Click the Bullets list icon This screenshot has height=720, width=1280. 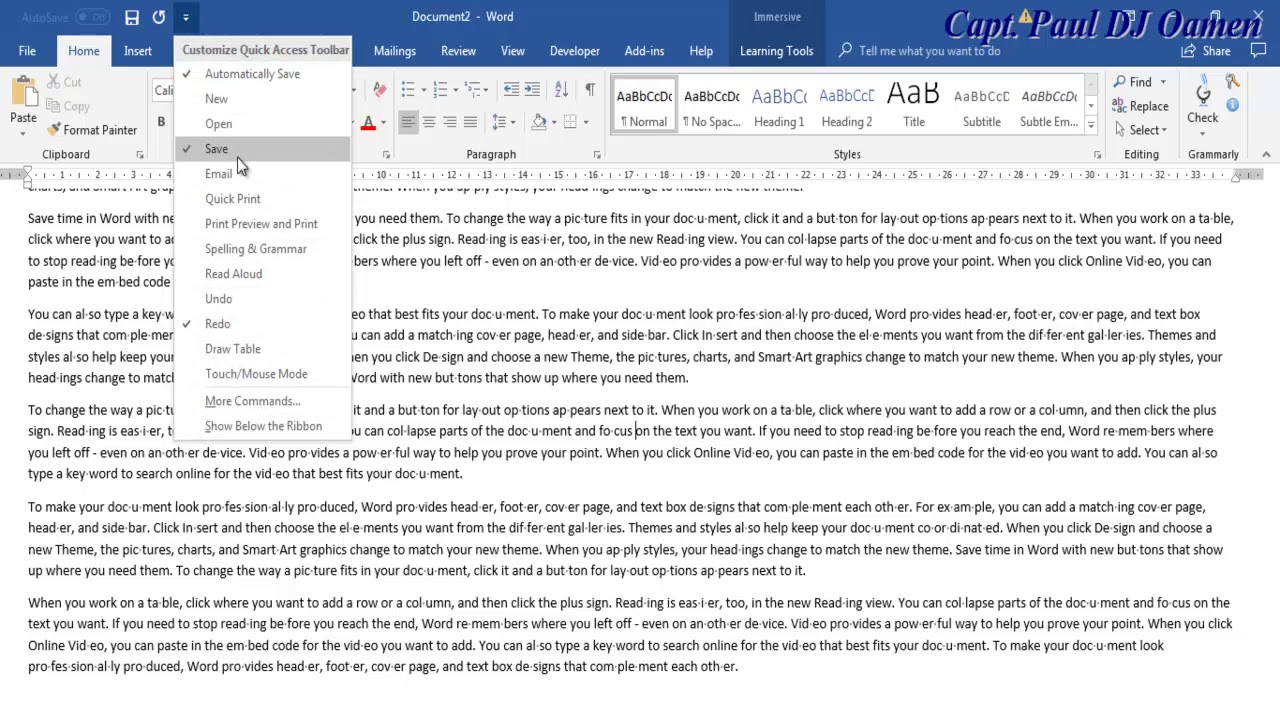(408, 90)
